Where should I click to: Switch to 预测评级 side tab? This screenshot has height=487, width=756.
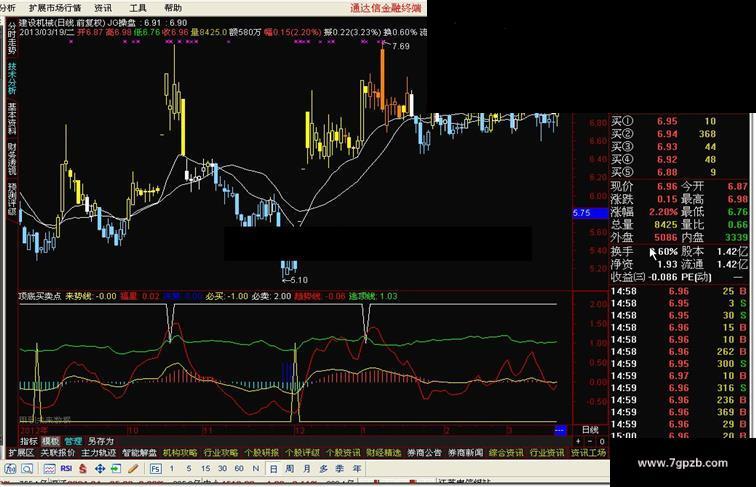[12, 199]
